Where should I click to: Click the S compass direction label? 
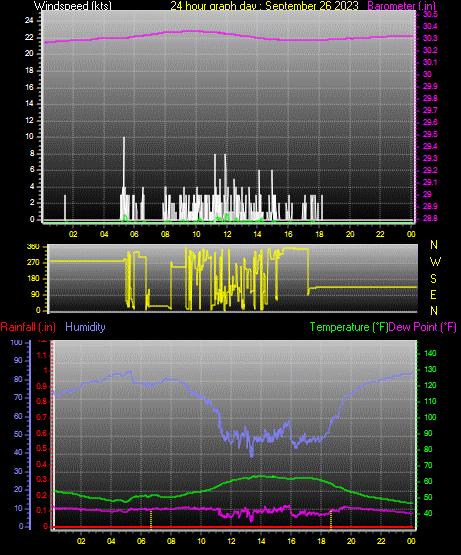433,279
